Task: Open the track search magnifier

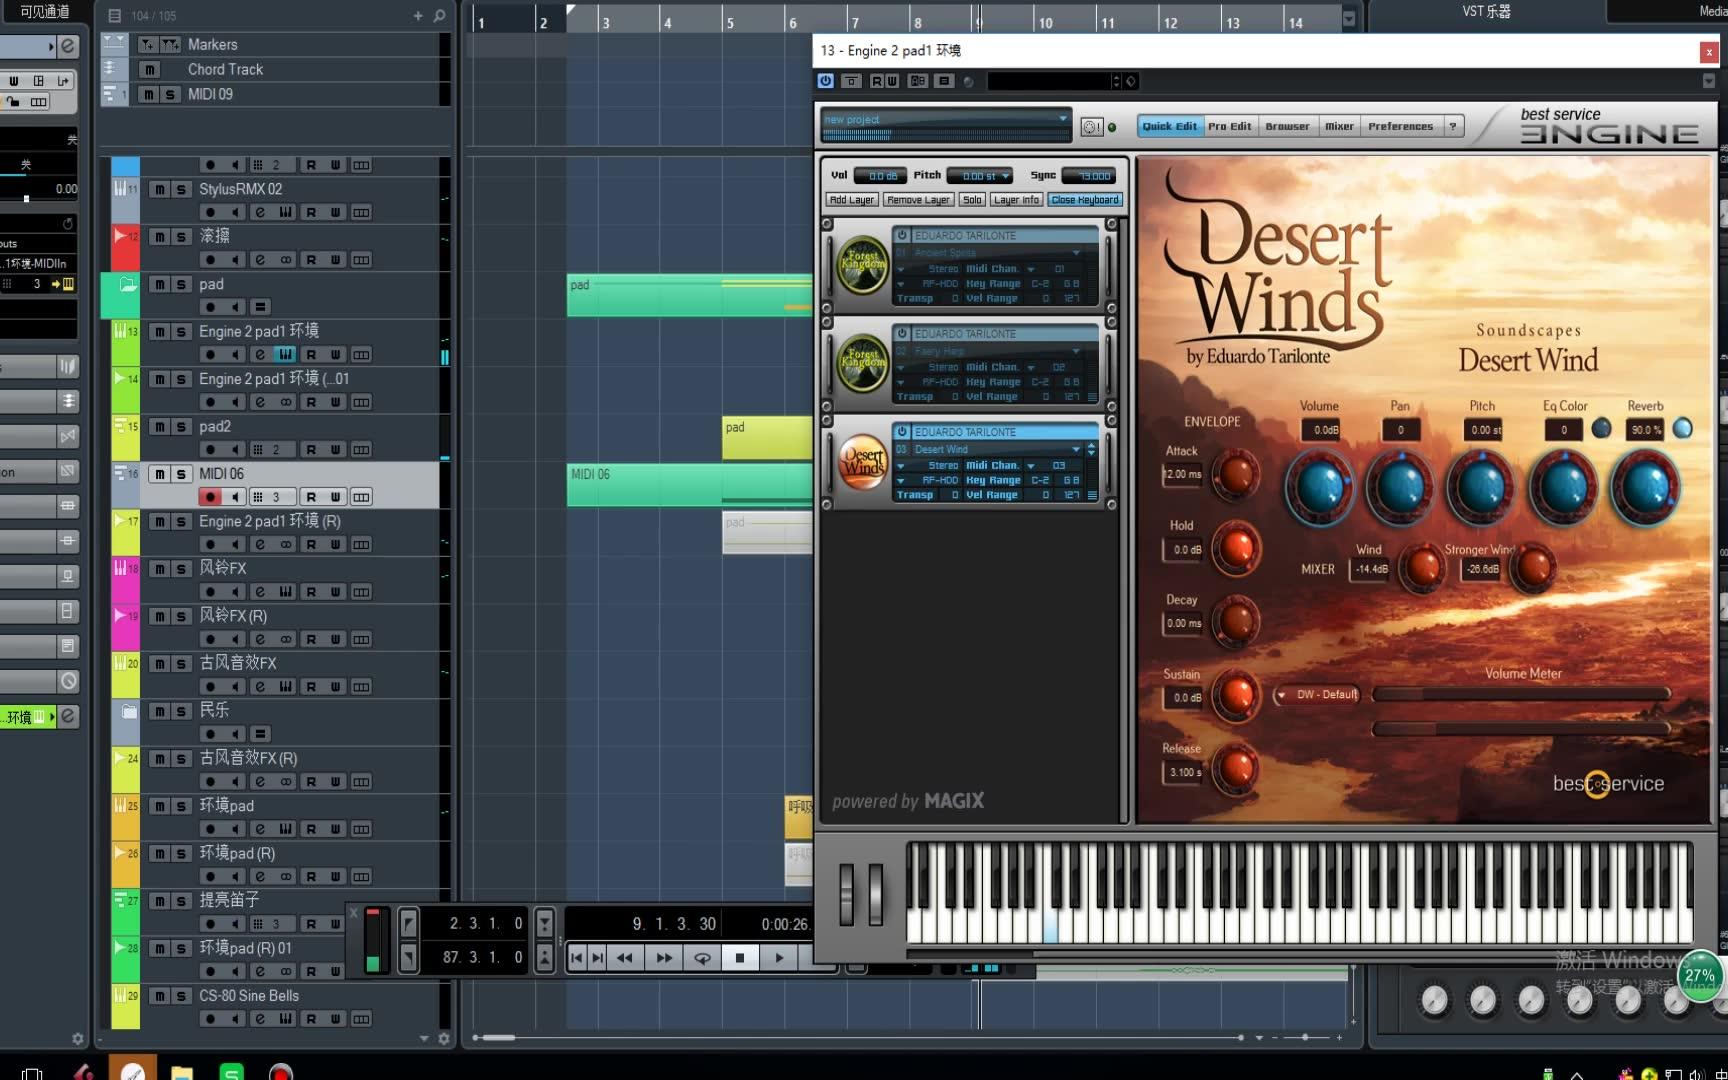Action: (x=439, y=16)
